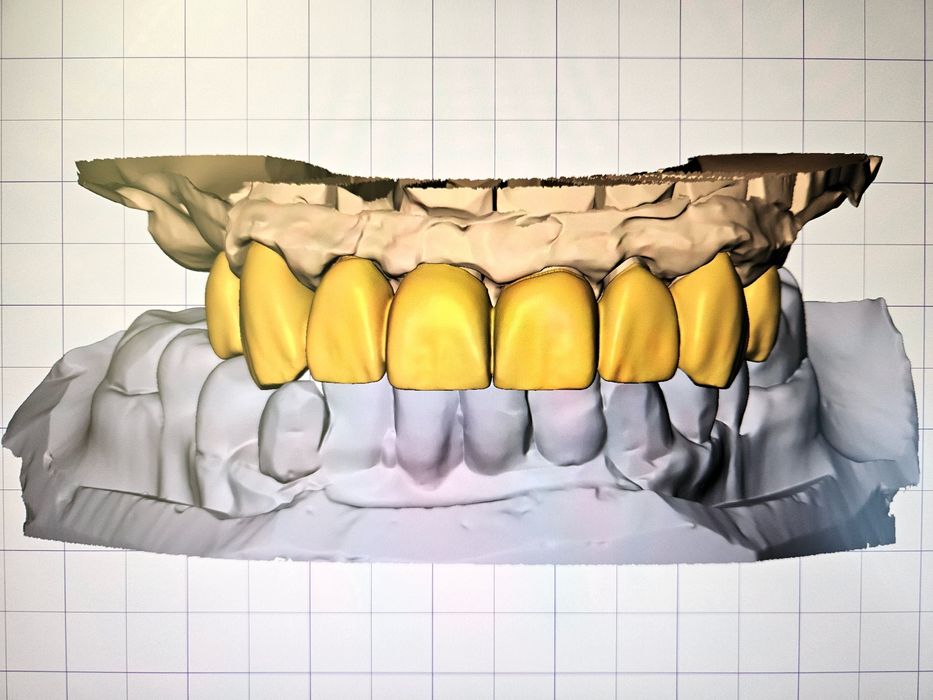Click the yellow lateral incisor crown on viewer's left
This screenshot has height=700, width=933.
pos(349,321)
